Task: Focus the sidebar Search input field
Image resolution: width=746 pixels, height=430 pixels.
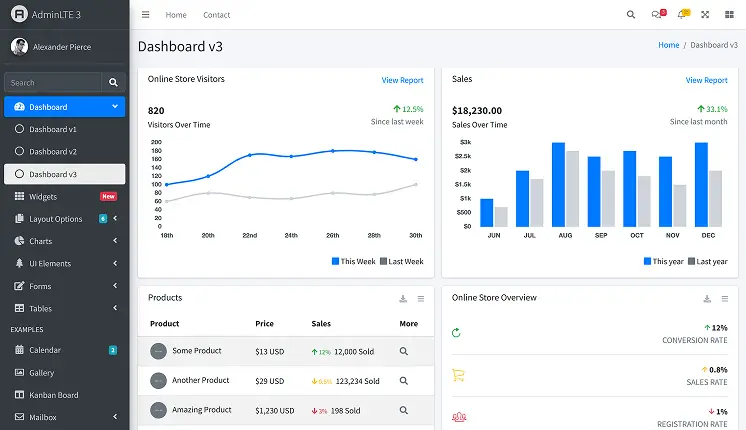Action: pyautogui.click(x=53, y=82)
